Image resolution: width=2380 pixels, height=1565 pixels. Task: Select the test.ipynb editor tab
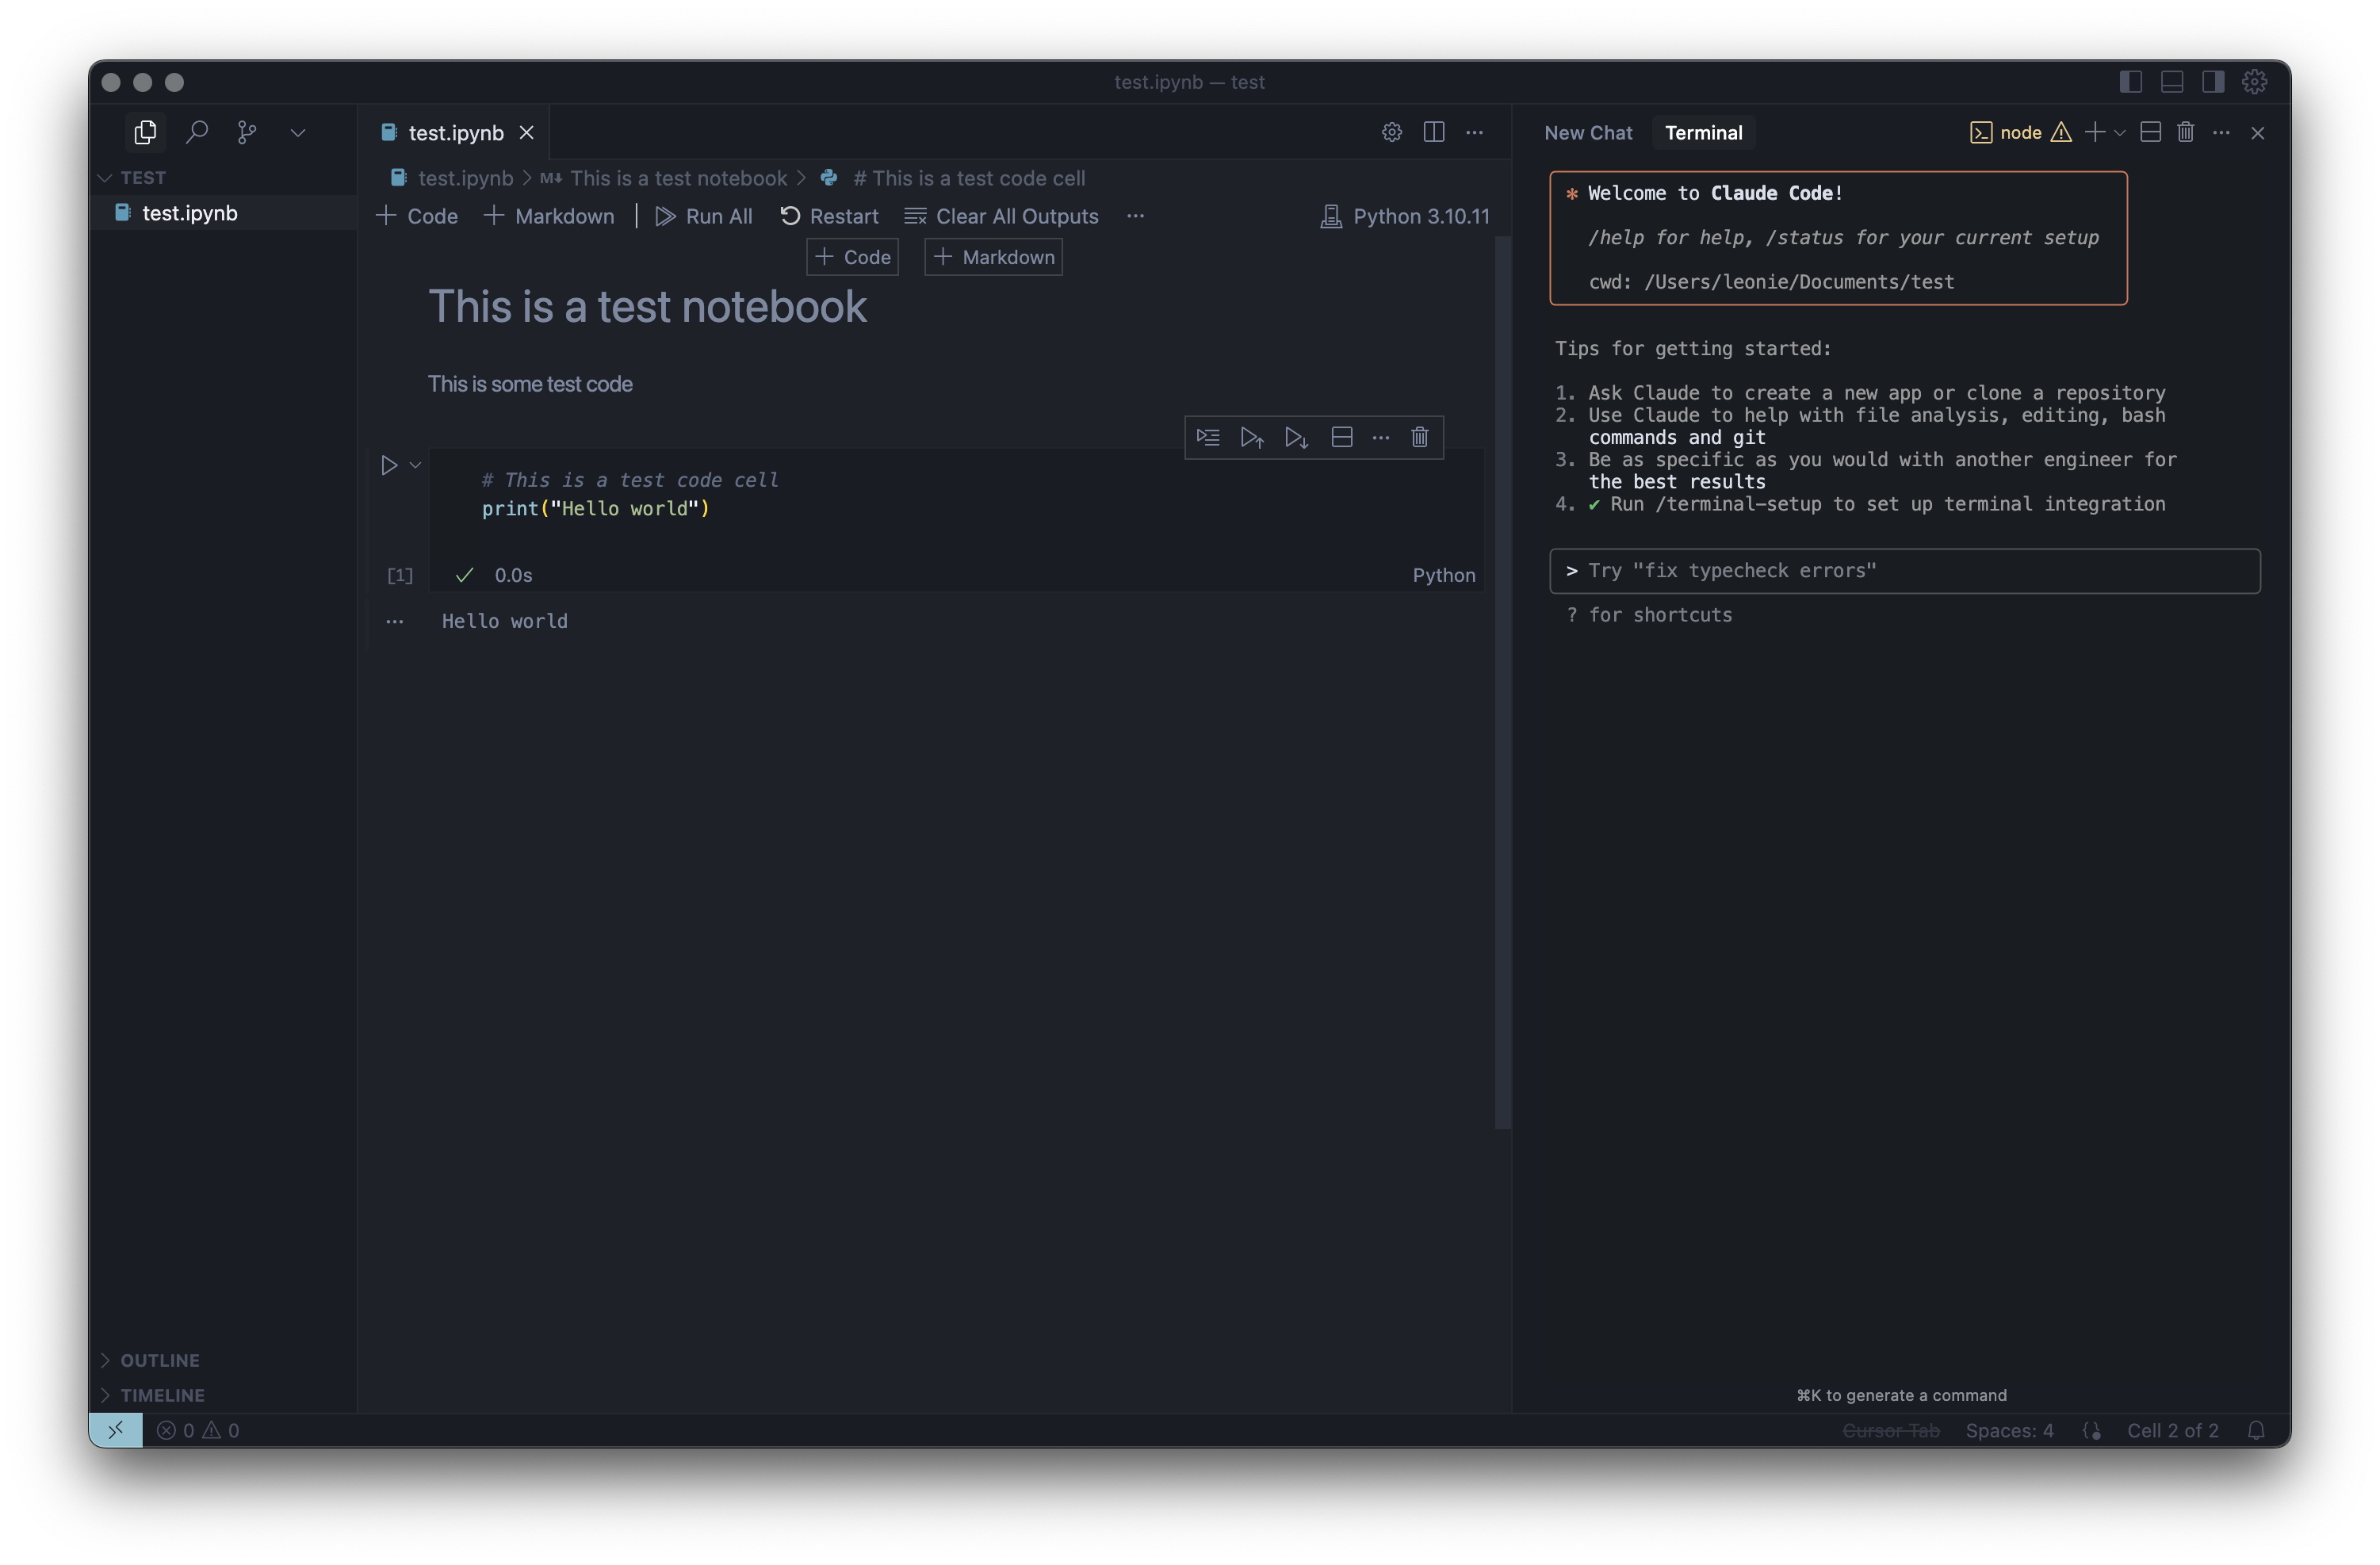tap(455, 132)
